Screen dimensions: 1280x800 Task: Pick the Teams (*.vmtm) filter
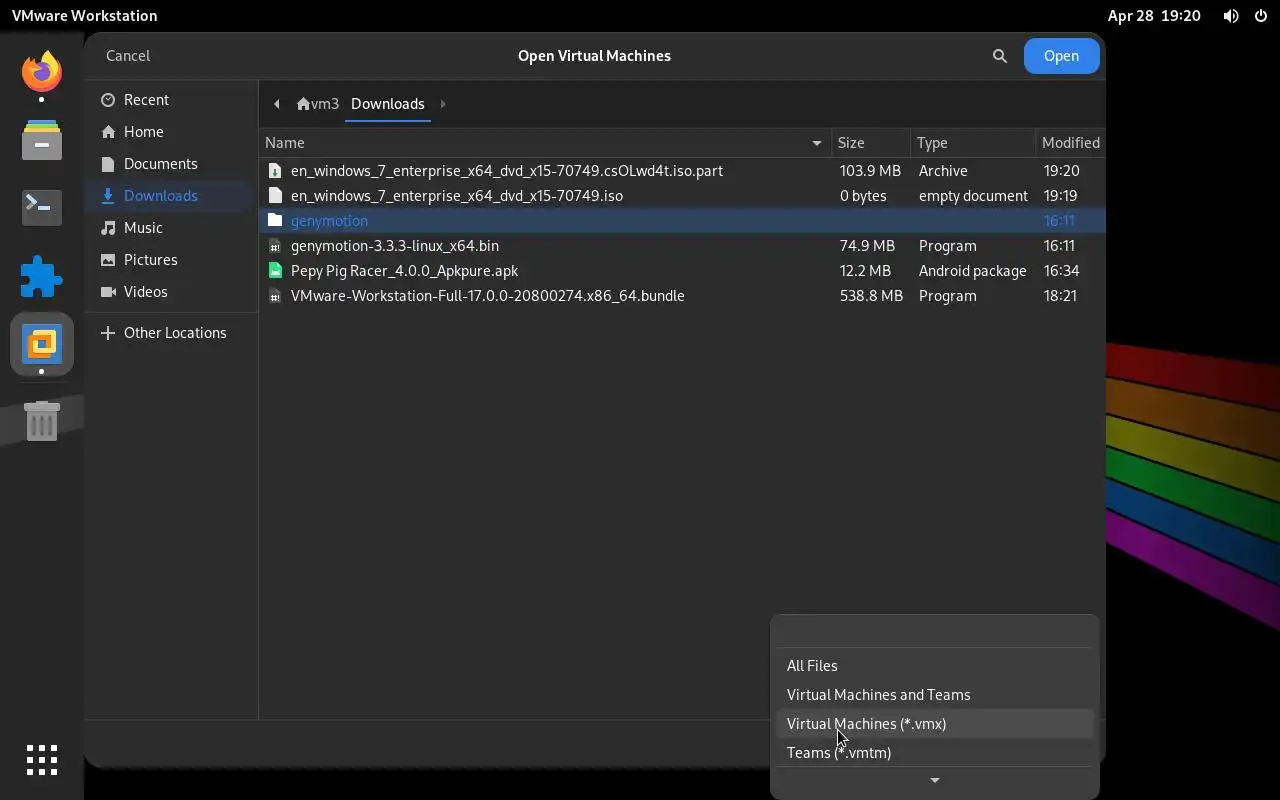coord(838,753)
